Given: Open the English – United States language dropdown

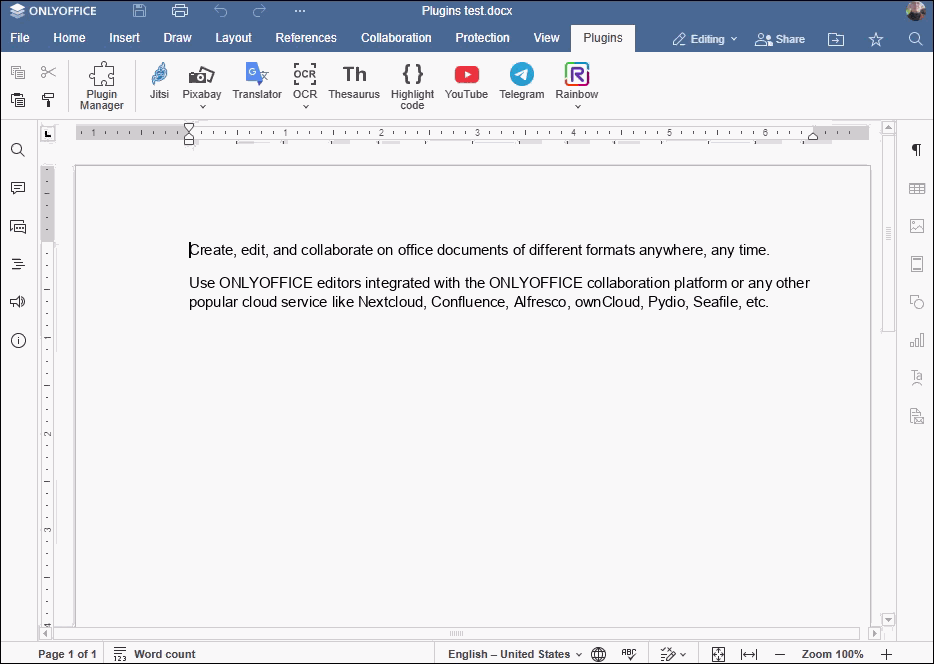Looking at the screenshot, I should coord(514,654).
